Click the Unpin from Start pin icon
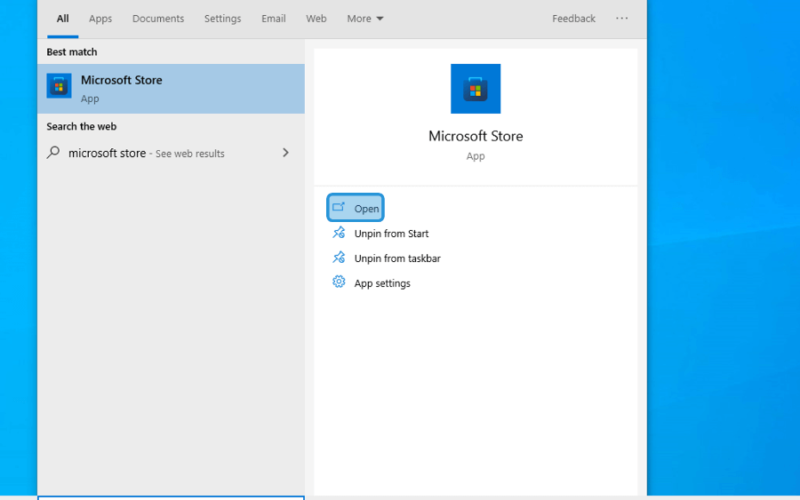The width and height of the screenshot is (800, 500). click(339, 233)
